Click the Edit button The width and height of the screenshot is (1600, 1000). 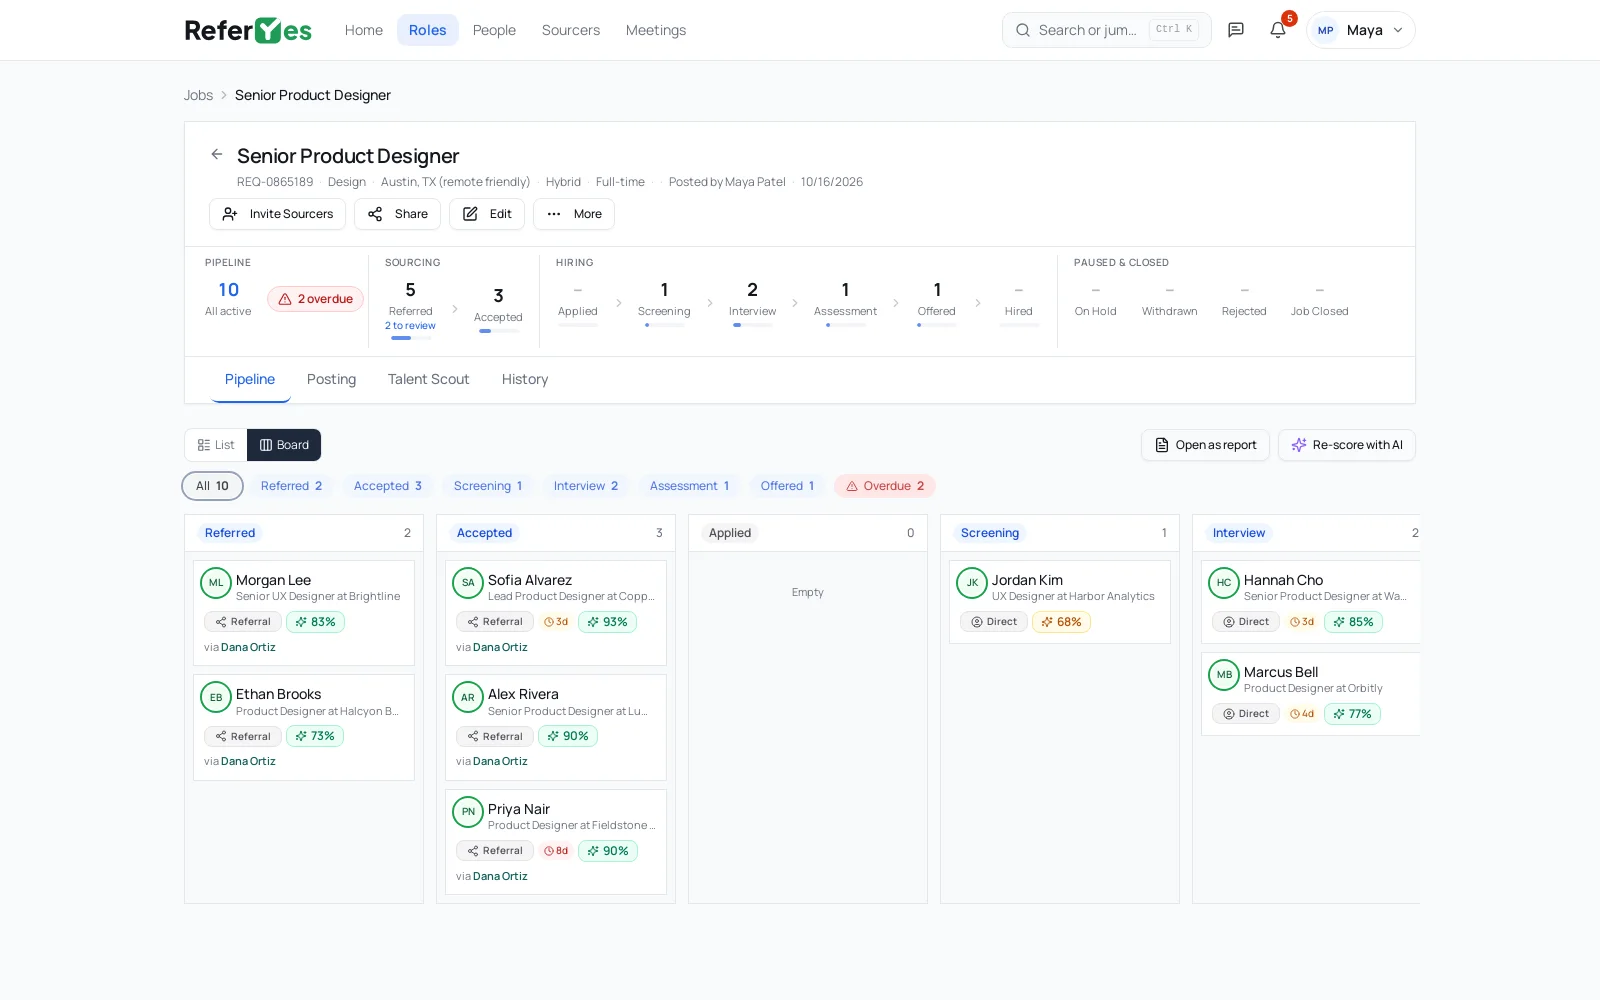tap(487, 214)
